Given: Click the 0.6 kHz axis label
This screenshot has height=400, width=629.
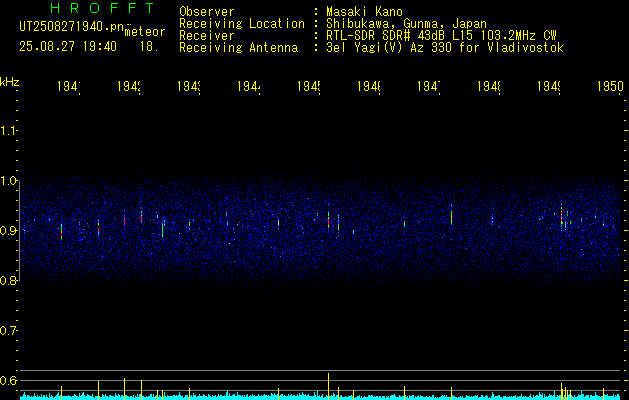Looking at the screenshot, I should [x=8, y=380].
